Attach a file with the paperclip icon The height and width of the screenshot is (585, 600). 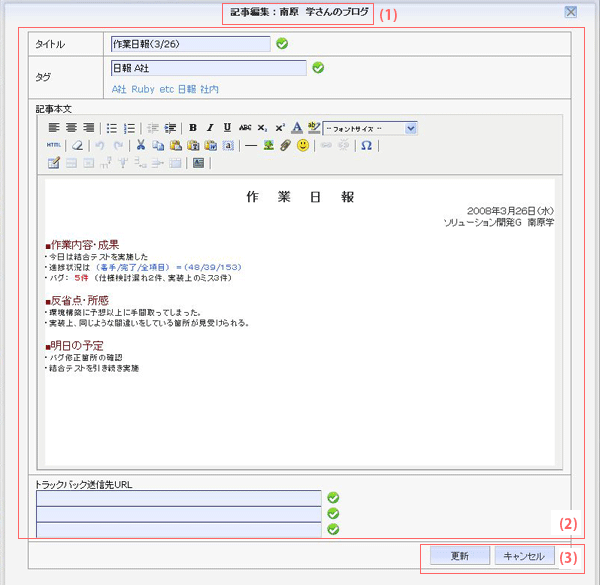click(285, 145)
